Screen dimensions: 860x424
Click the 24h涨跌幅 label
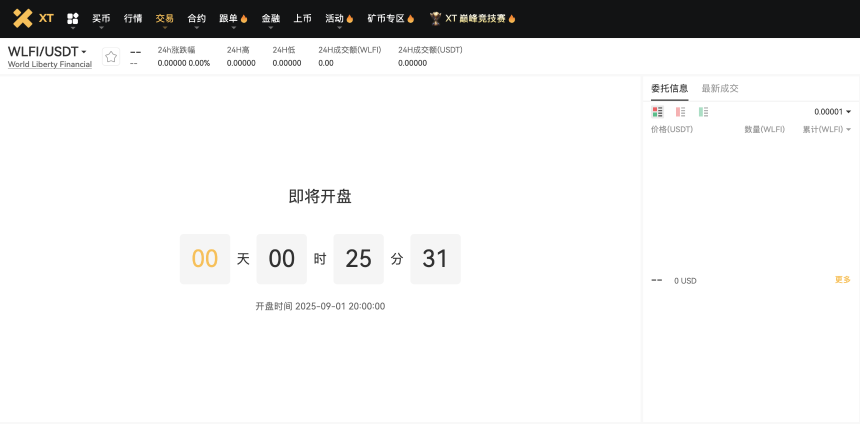(x=177, y=50)
